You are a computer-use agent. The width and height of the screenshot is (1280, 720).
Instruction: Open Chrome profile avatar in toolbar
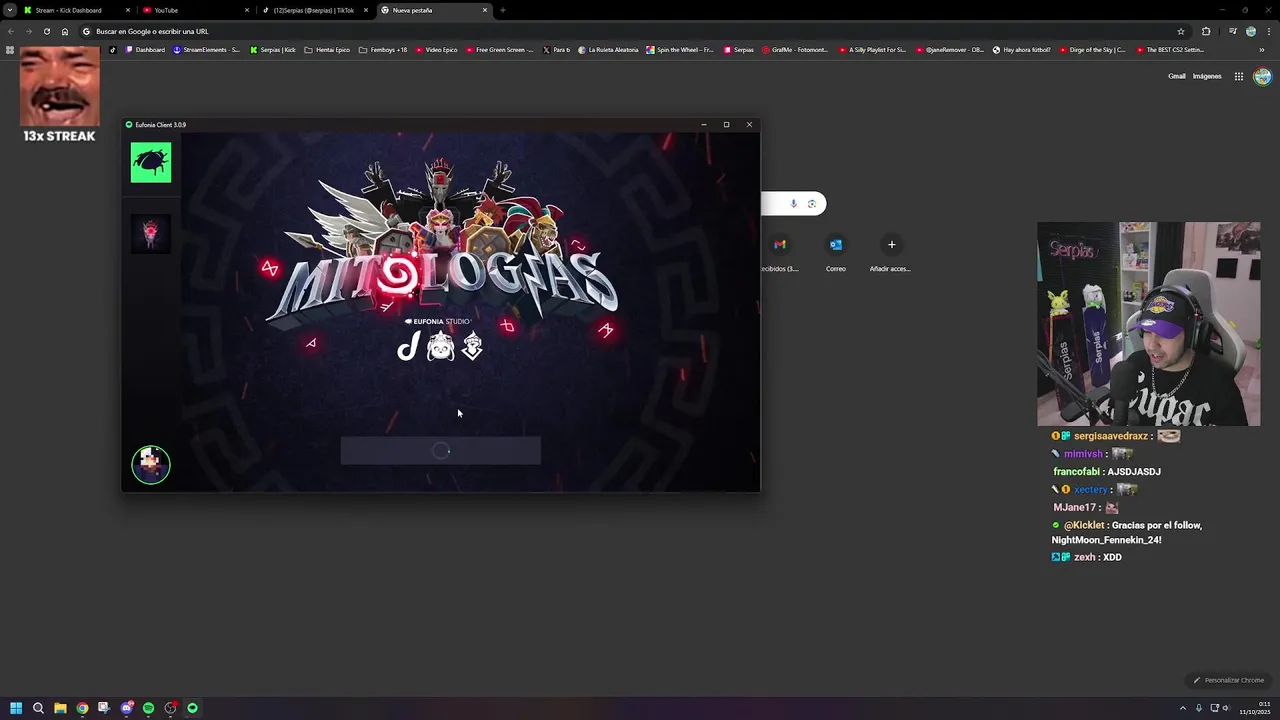[1251, 31]
